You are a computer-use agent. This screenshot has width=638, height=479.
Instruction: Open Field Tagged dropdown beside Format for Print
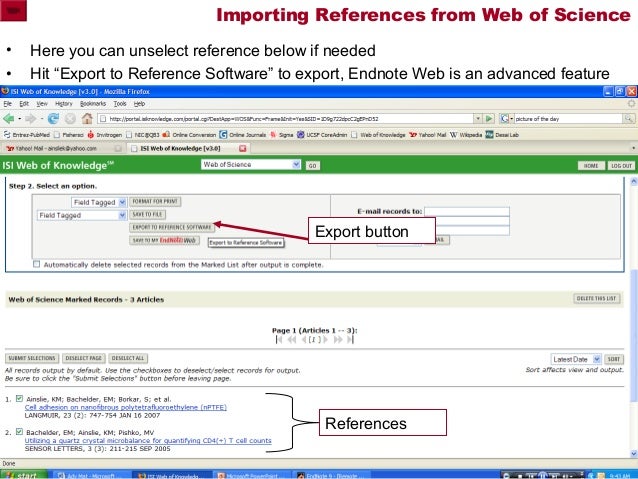(99, 202)
